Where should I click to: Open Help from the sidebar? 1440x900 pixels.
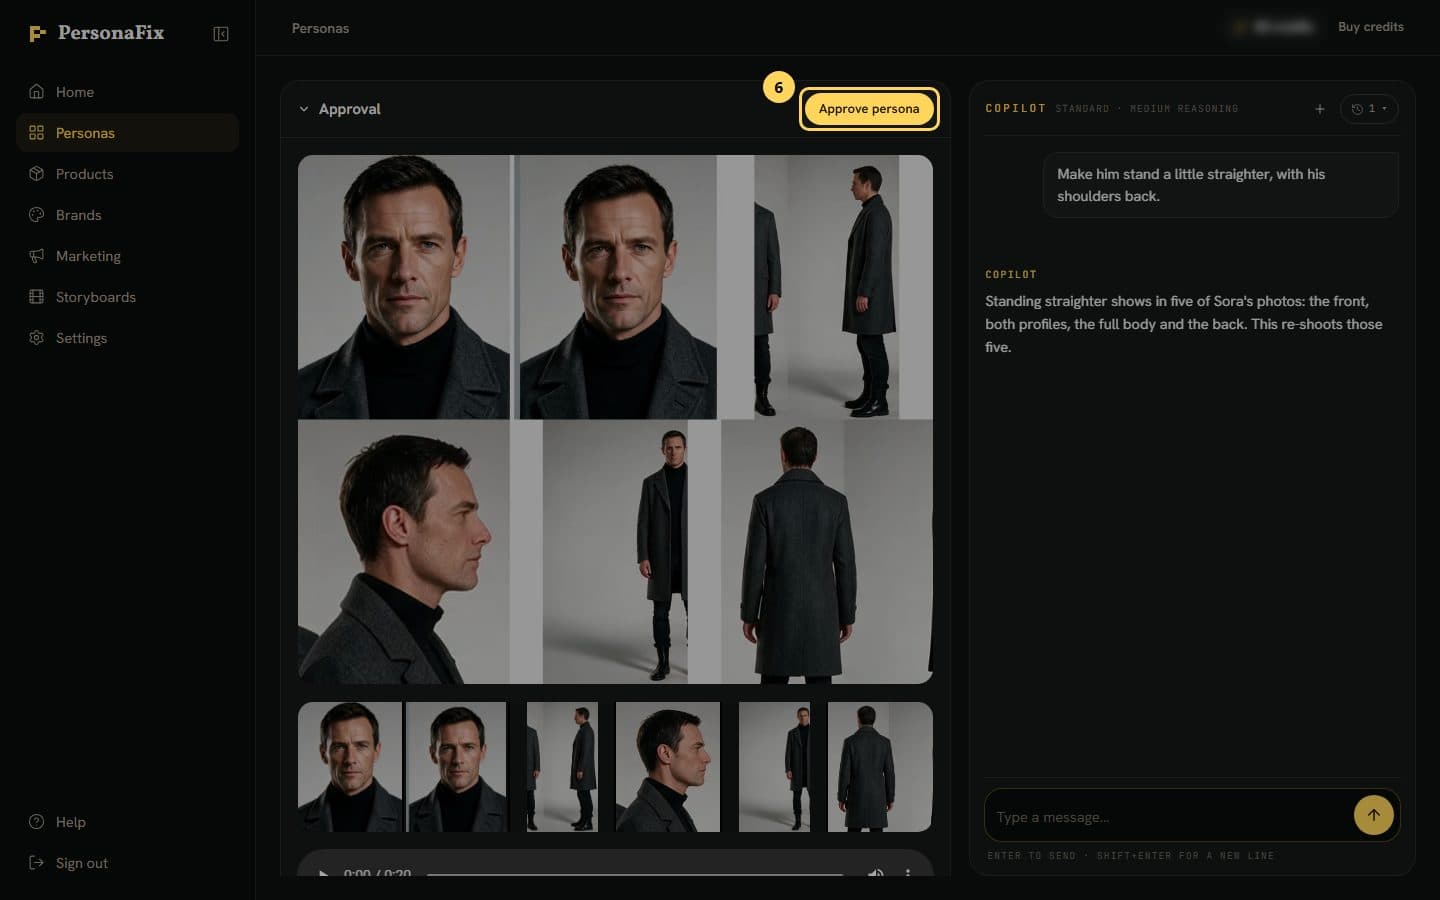127,822
